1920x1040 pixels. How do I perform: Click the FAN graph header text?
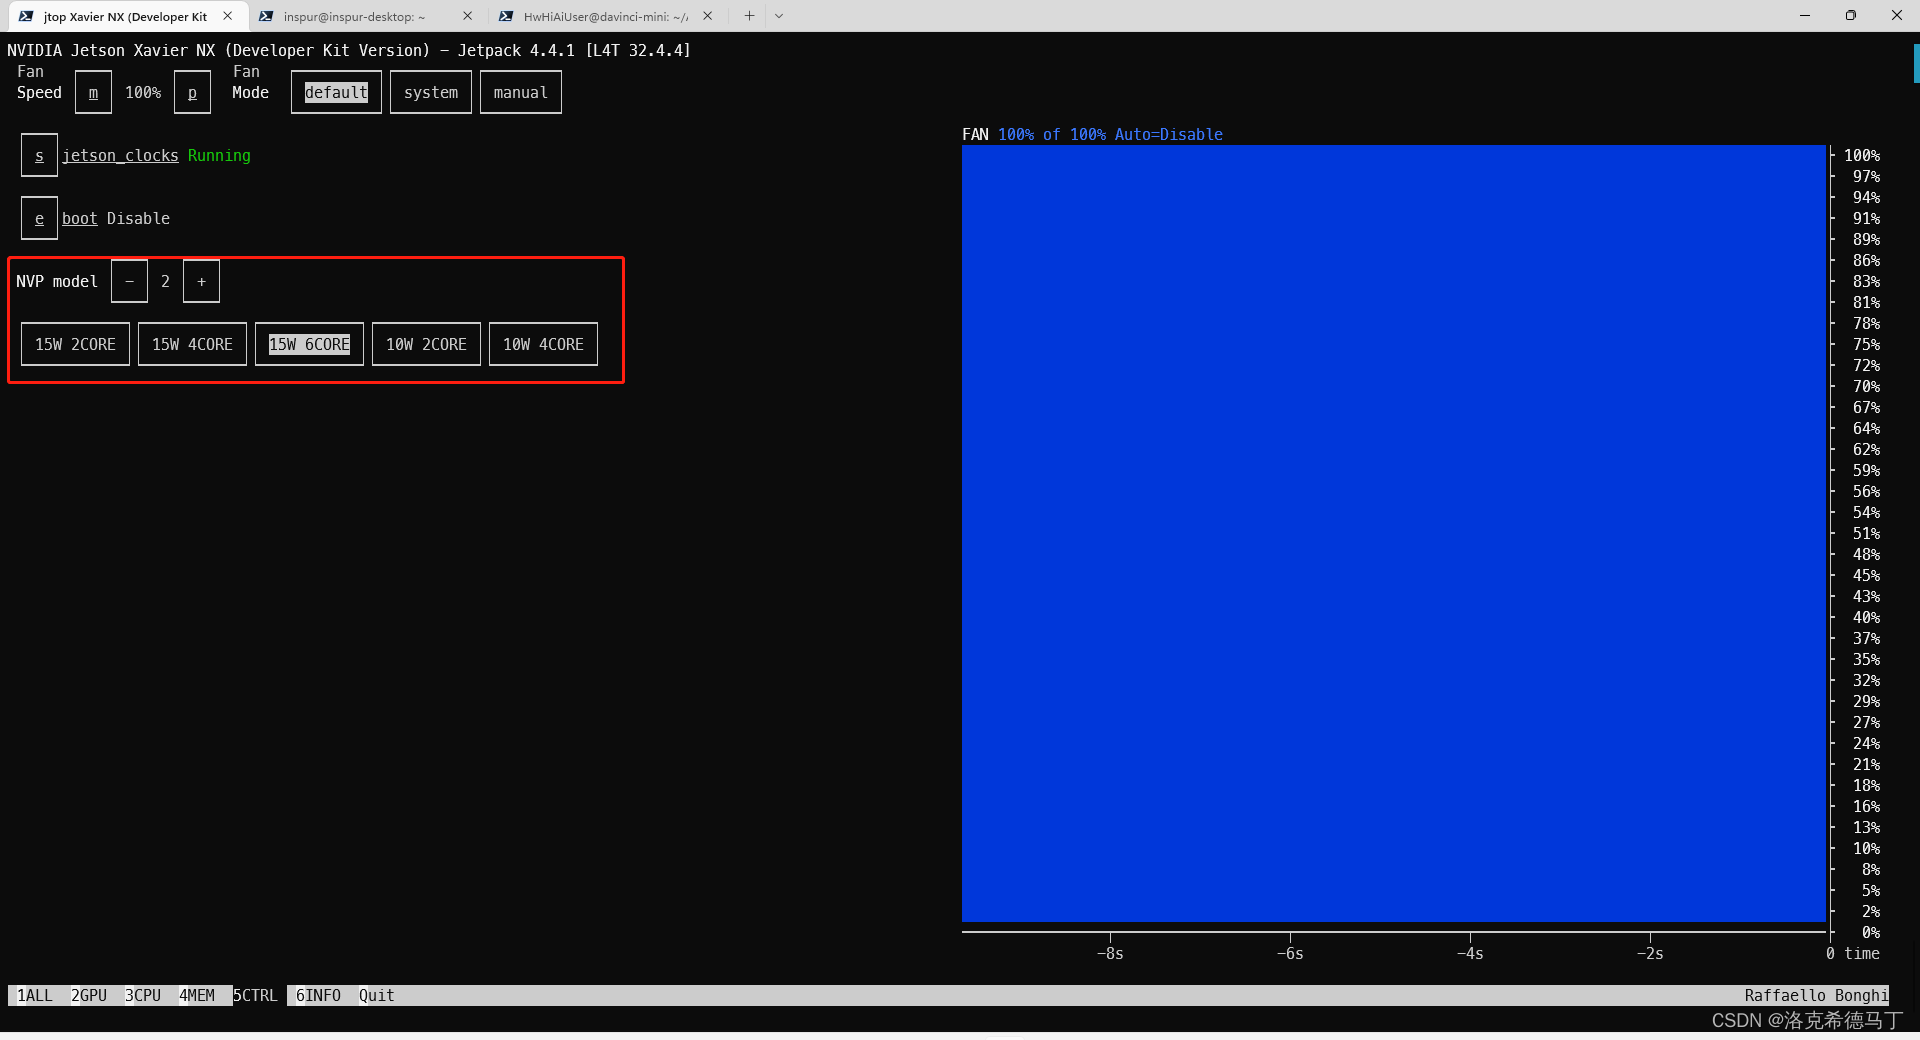[1092, 135]
